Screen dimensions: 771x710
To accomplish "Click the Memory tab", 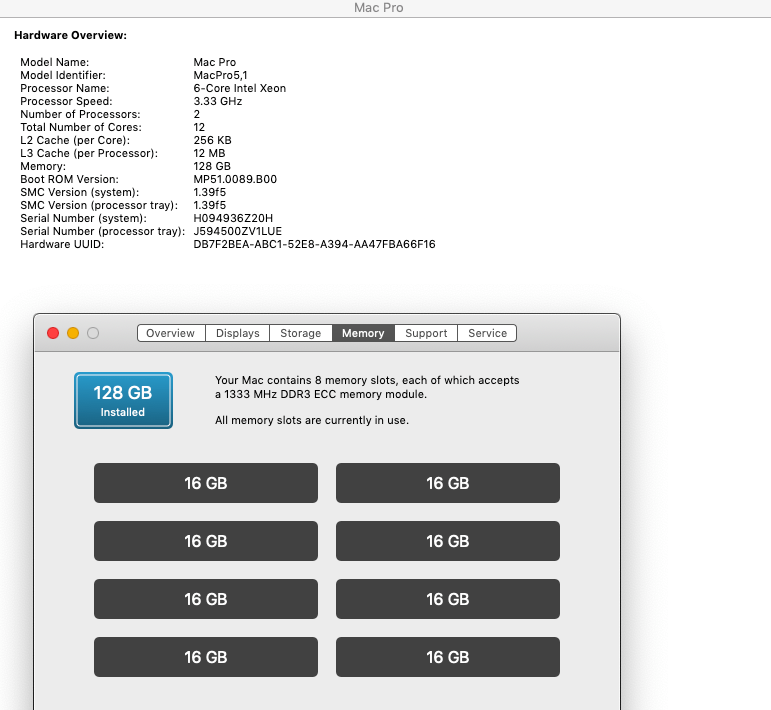I will click(363, 333).
